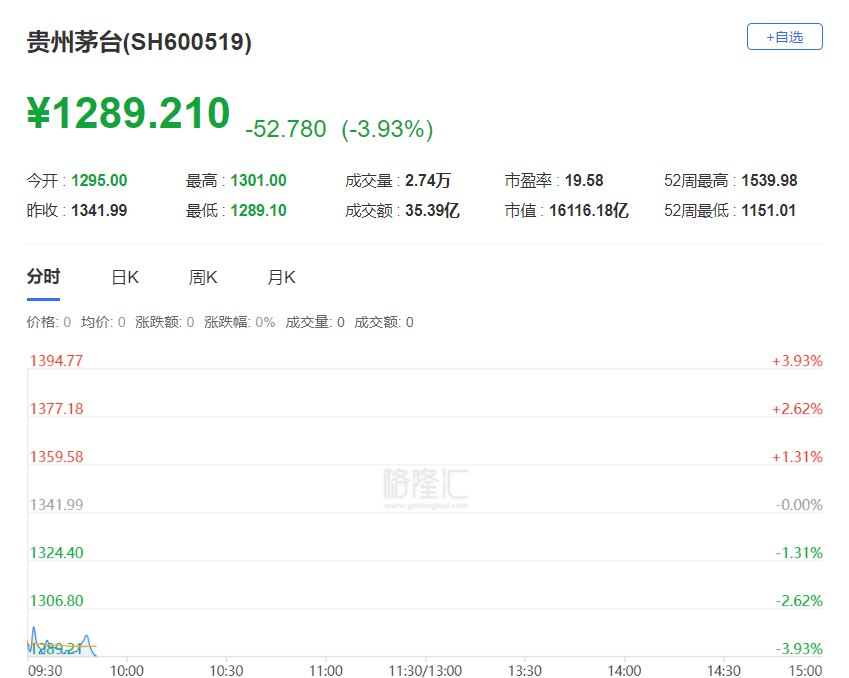The width and height of the screenshot is (849, 678).
Task: Click the 最低 value 1289.10
Action: pyautogui.click(x=258, y=210)
